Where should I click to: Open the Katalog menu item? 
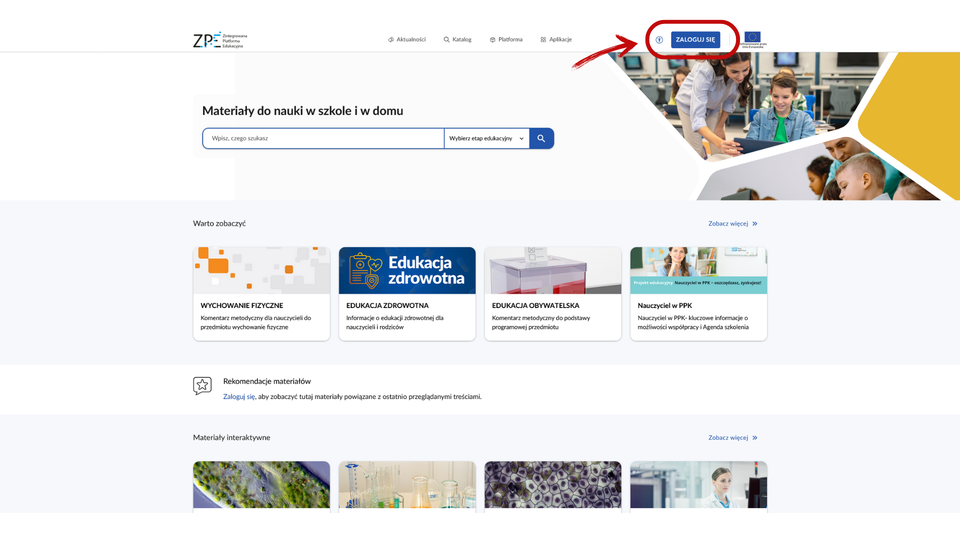457,40
